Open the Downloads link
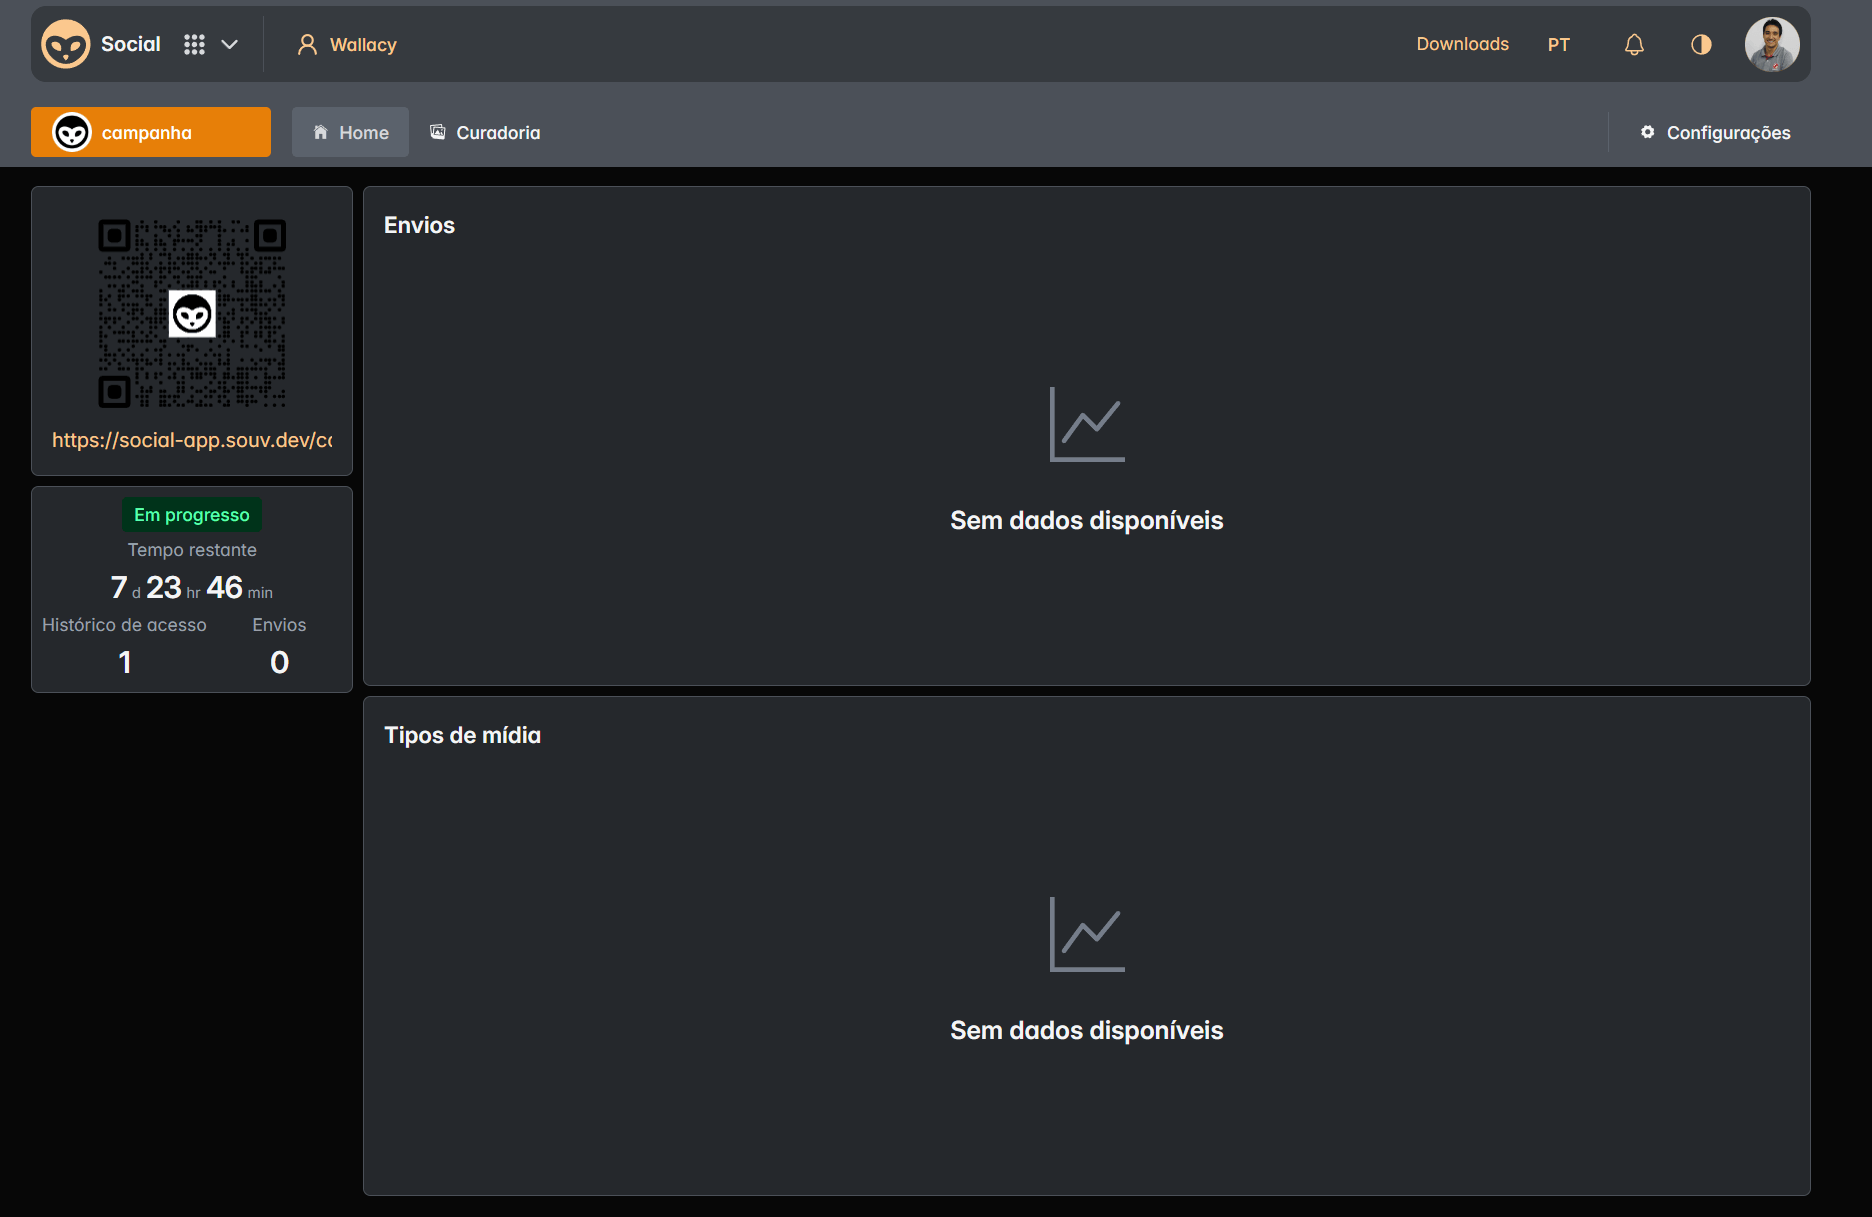The width and height of the screenshot is (1872, 1217). tap(1462, 44)
